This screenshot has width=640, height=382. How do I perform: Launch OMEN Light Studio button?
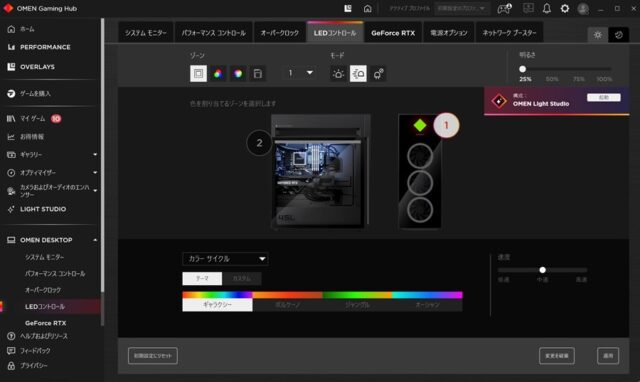604,97
